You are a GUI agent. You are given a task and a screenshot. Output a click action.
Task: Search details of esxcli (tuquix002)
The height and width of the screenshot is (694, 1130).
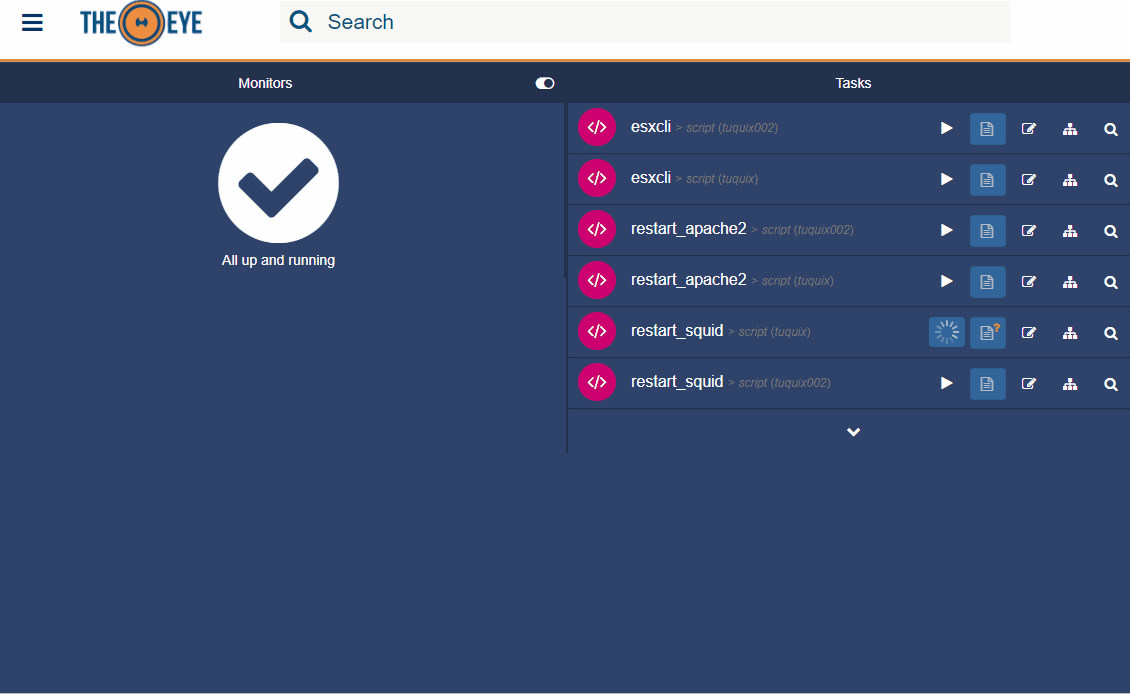(1111, 129)
